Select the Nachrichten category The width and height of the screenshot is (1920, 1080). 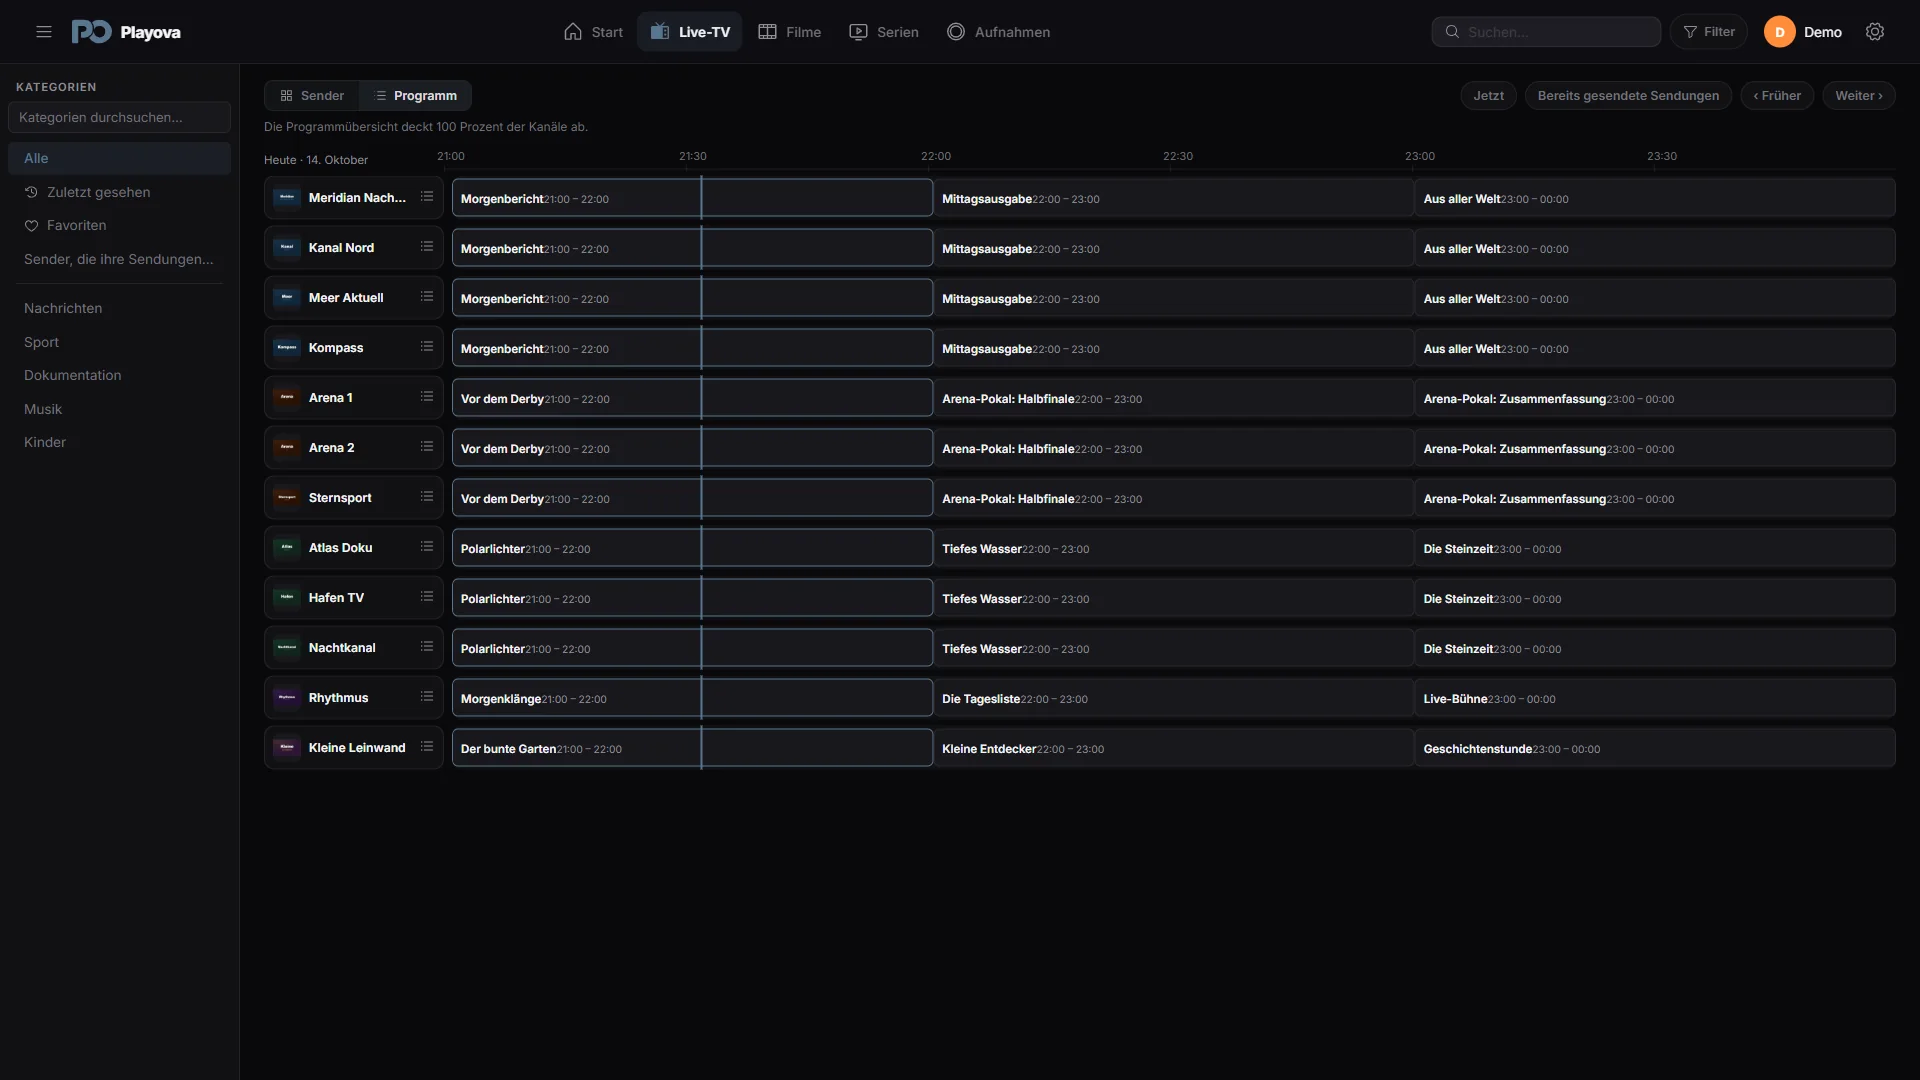[x=119, y=308]
